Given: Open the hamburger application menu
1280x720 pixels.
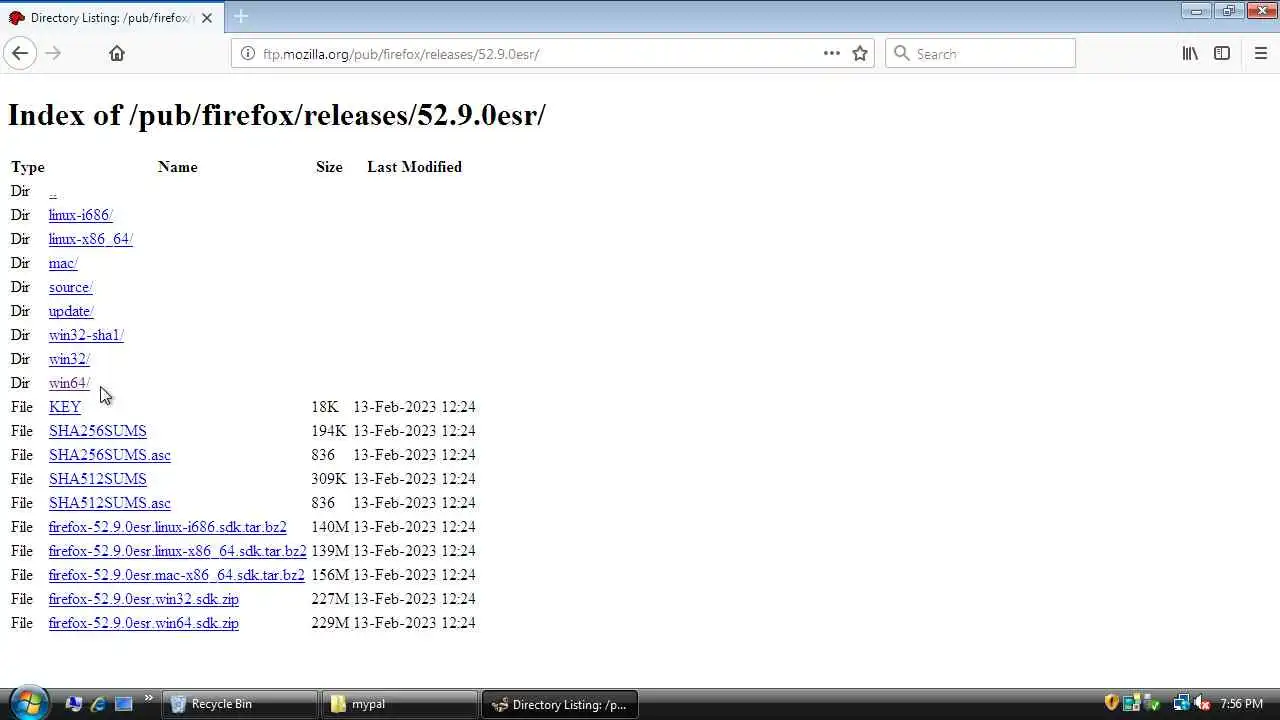Looking at the screenshot, I should (1261, 54).
